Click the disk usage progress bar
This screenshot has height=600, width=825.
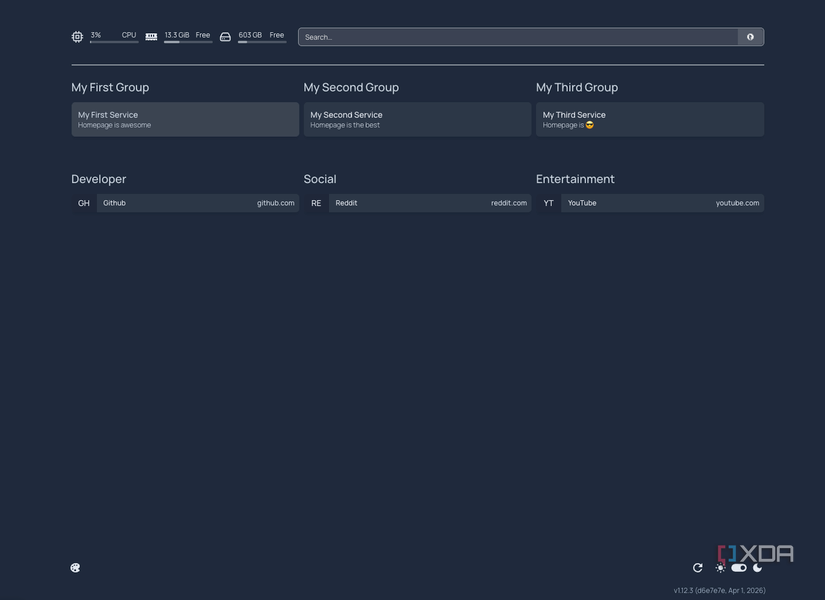(262, 42)
